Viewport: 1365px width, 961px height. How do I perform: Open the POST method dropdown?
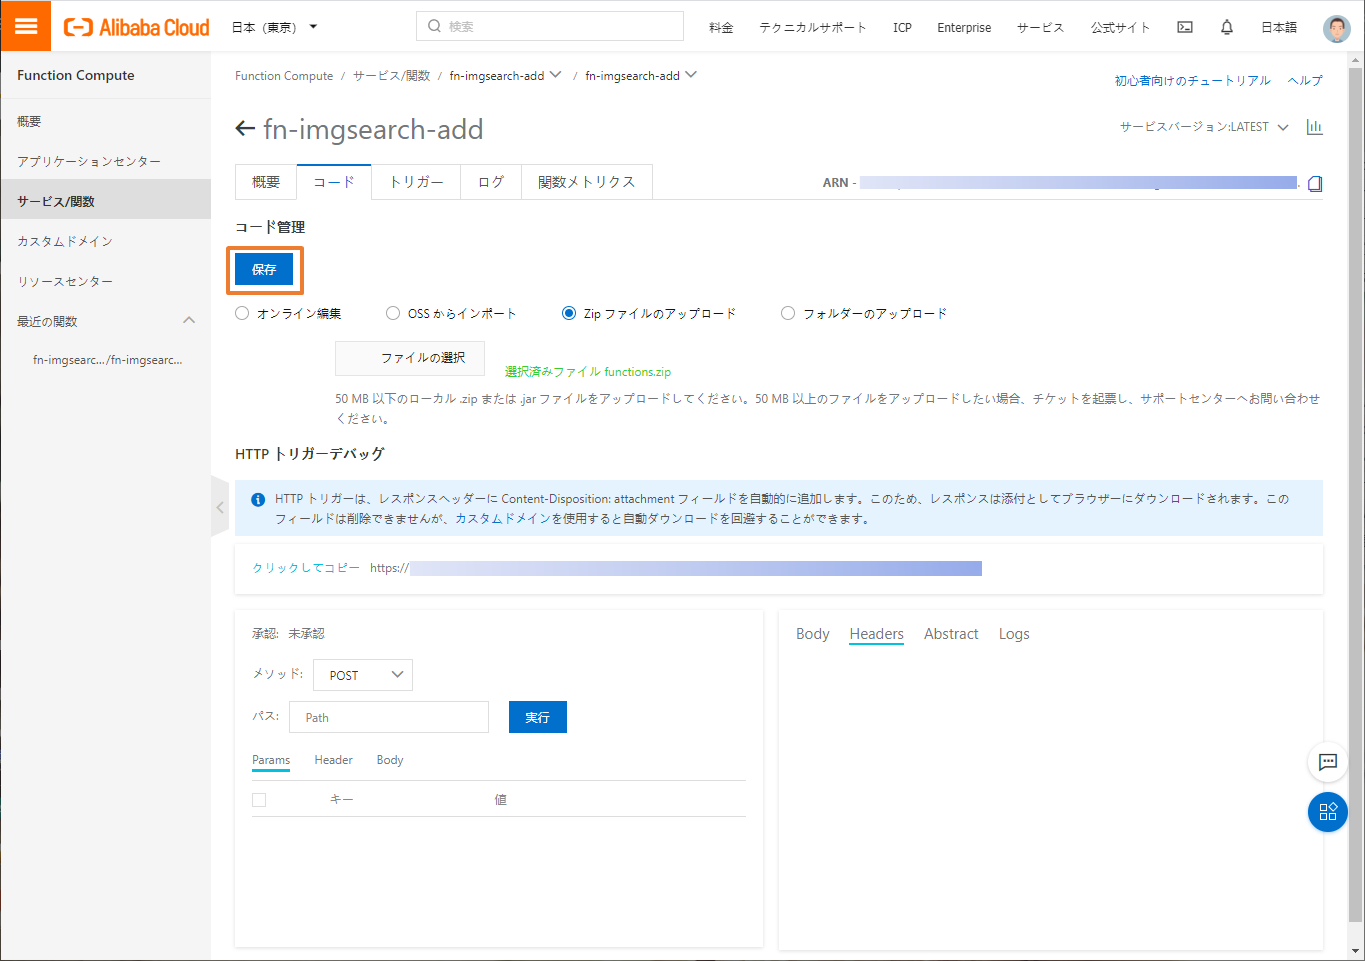(x=363, y=675)
